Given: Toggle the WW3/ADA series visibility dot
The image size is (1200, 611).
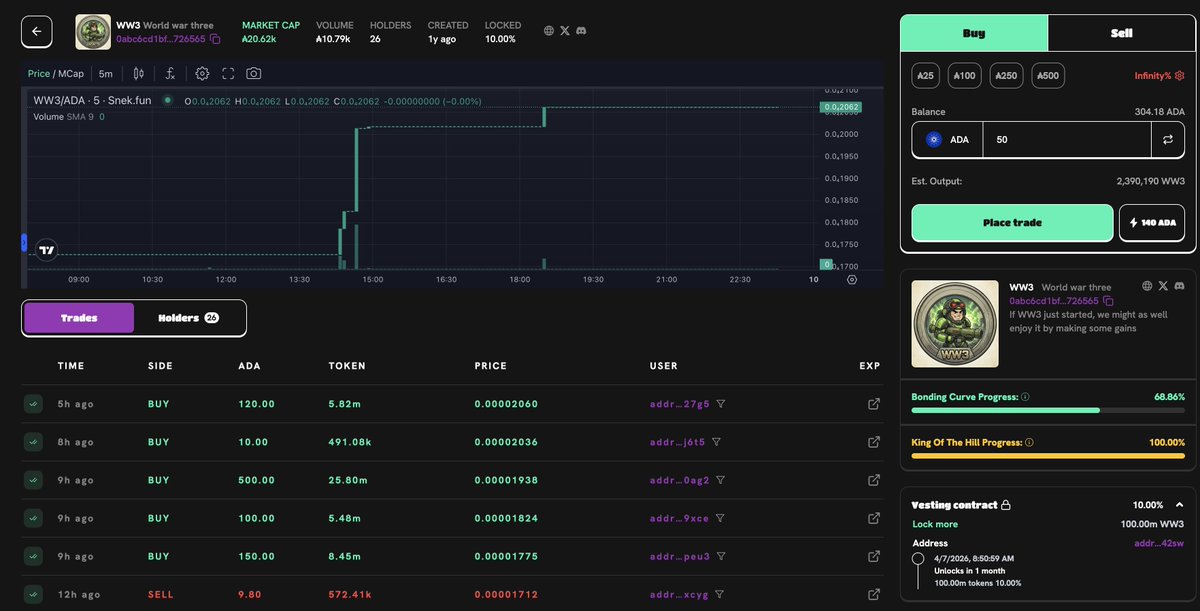Looking at the screenshot, I should (x=168, y=100).
